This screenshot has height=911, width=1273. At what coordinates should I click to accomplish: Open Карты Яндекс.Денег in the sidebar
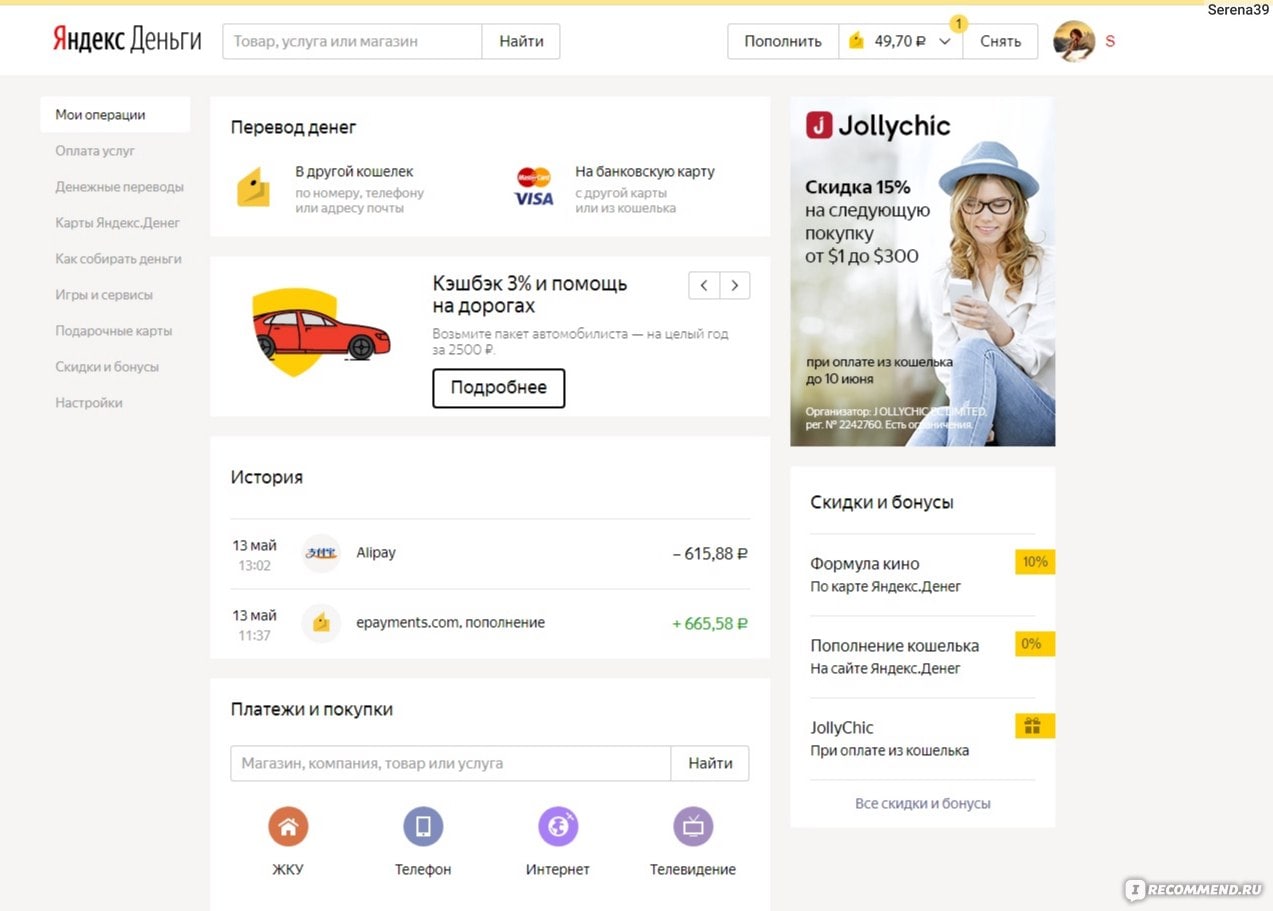(118, 223)
